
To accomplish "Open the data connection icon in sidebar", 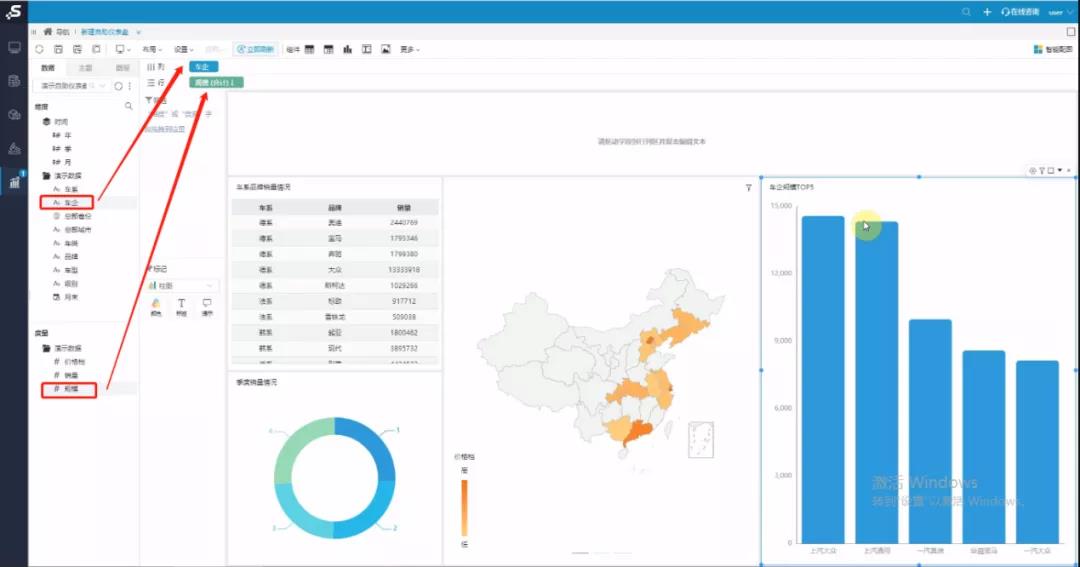I will coord(14,81).
